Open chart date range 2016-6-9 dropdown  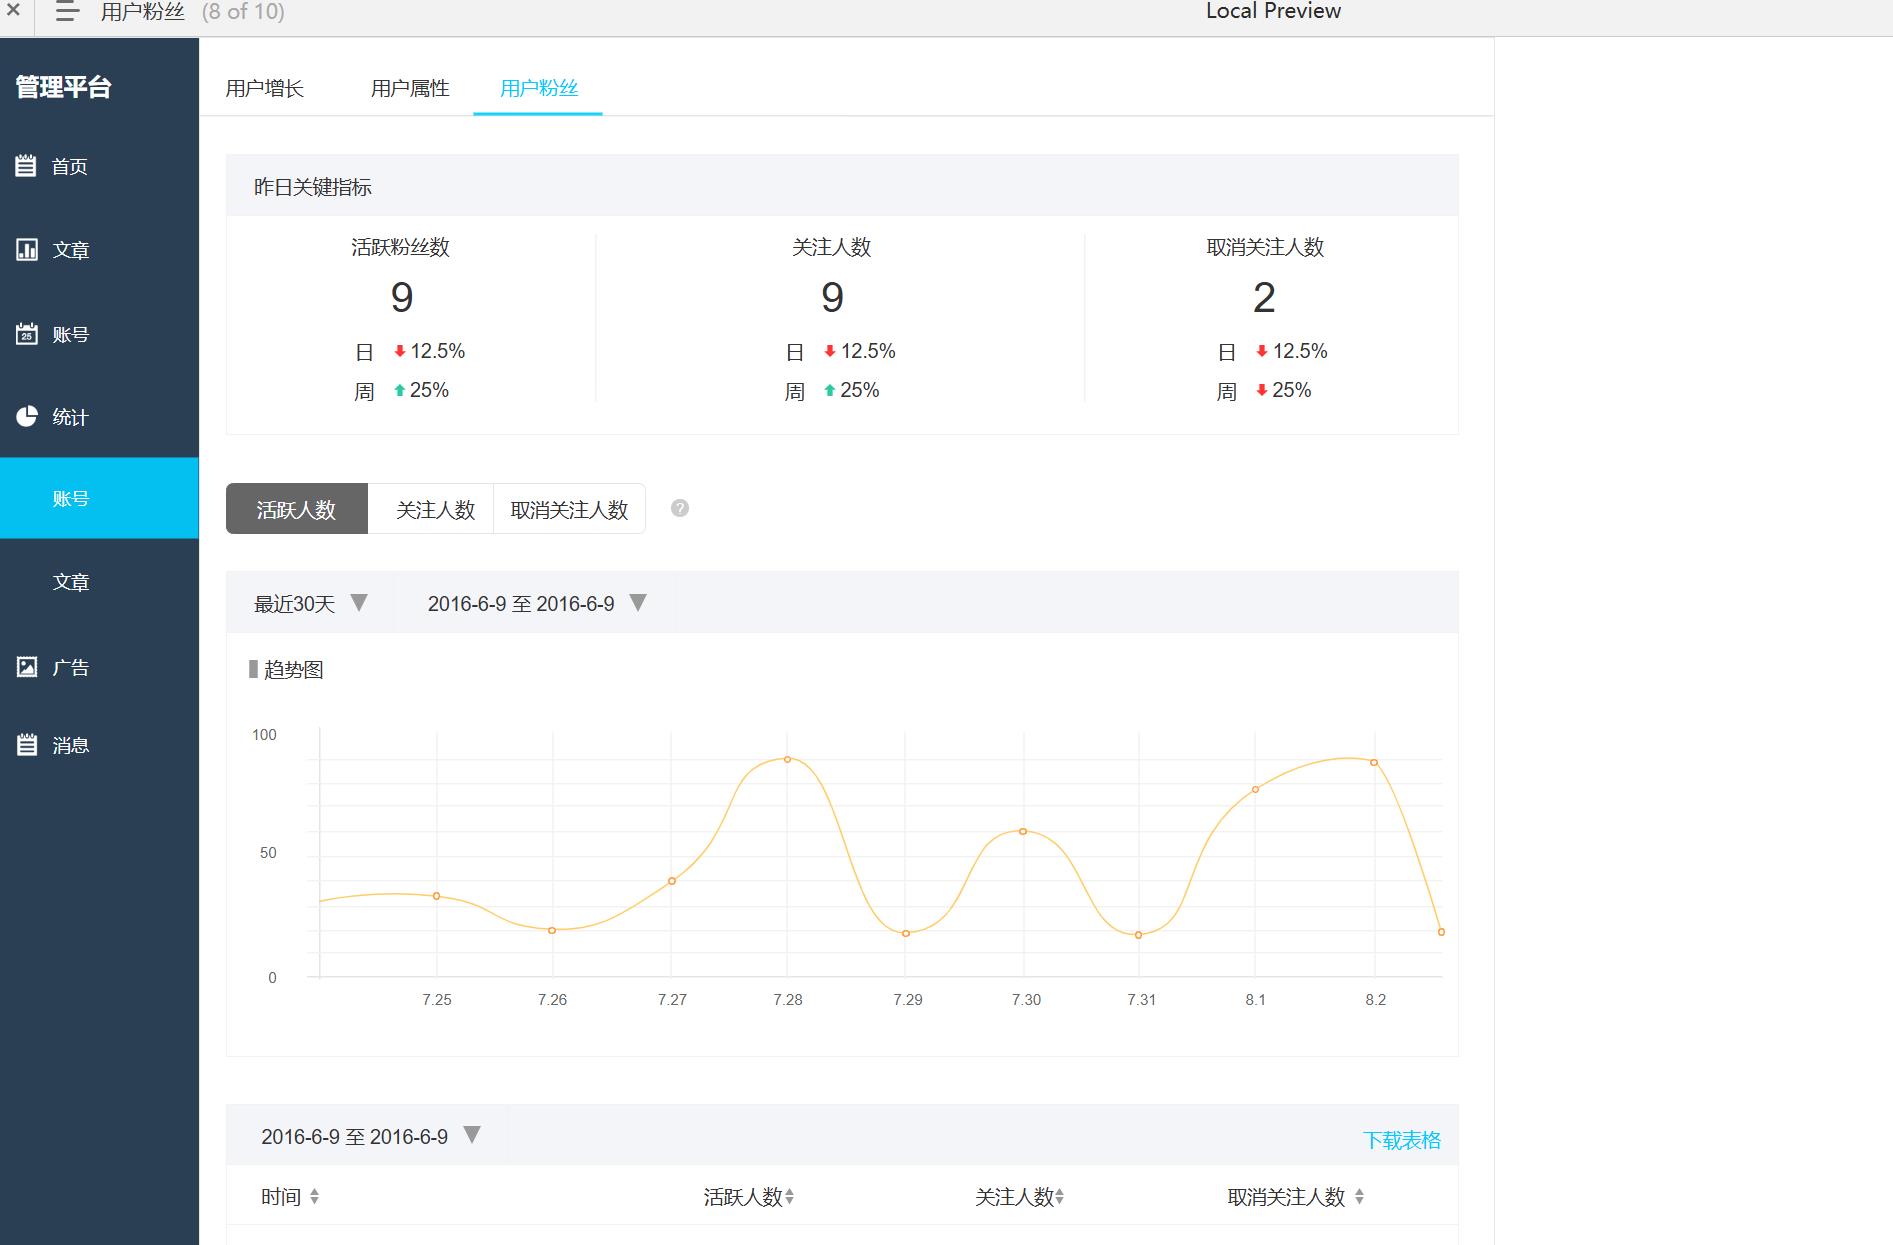(x=638, y=603)
